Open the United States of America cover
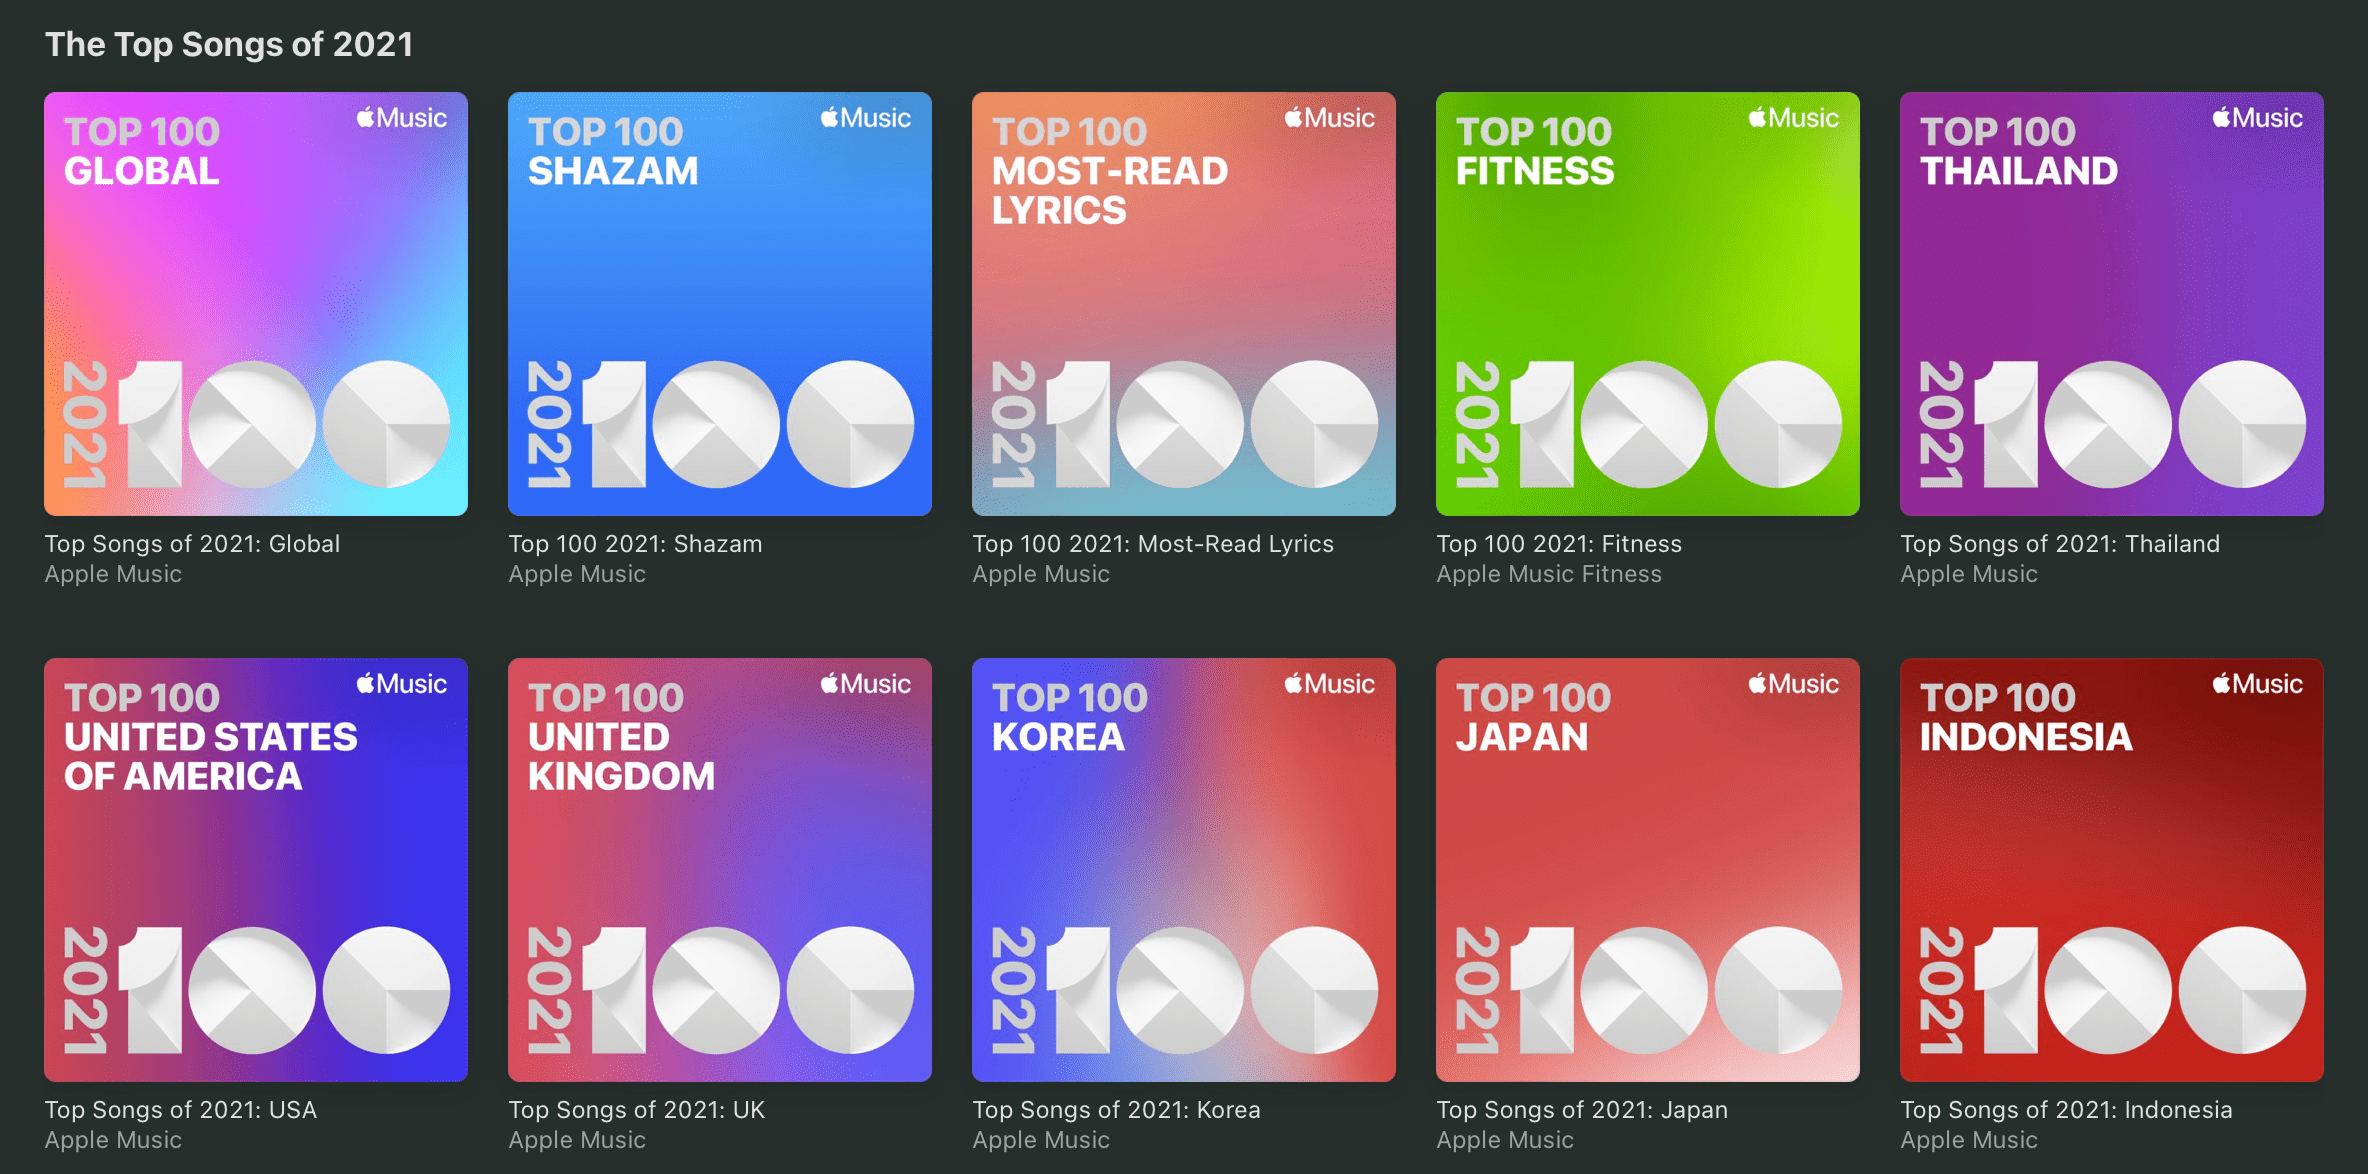The width and height of the screenshot is (2368, 1174). pyautogui.click(x=256, y=870)
